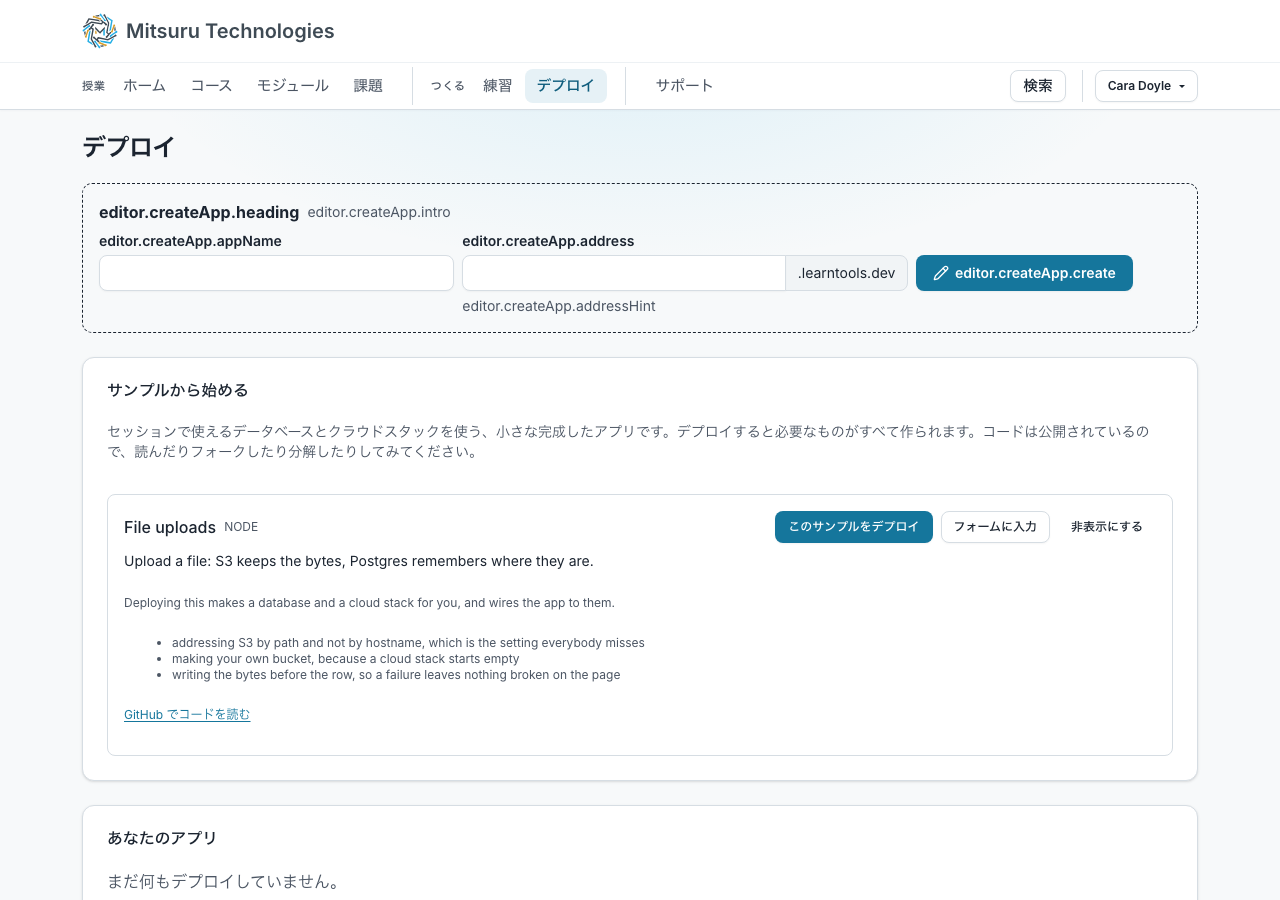Screen dimensions: 1280x900
Task: Click the 'Upload a file: S3 keeps' description
Action: [x=359, y=561]
